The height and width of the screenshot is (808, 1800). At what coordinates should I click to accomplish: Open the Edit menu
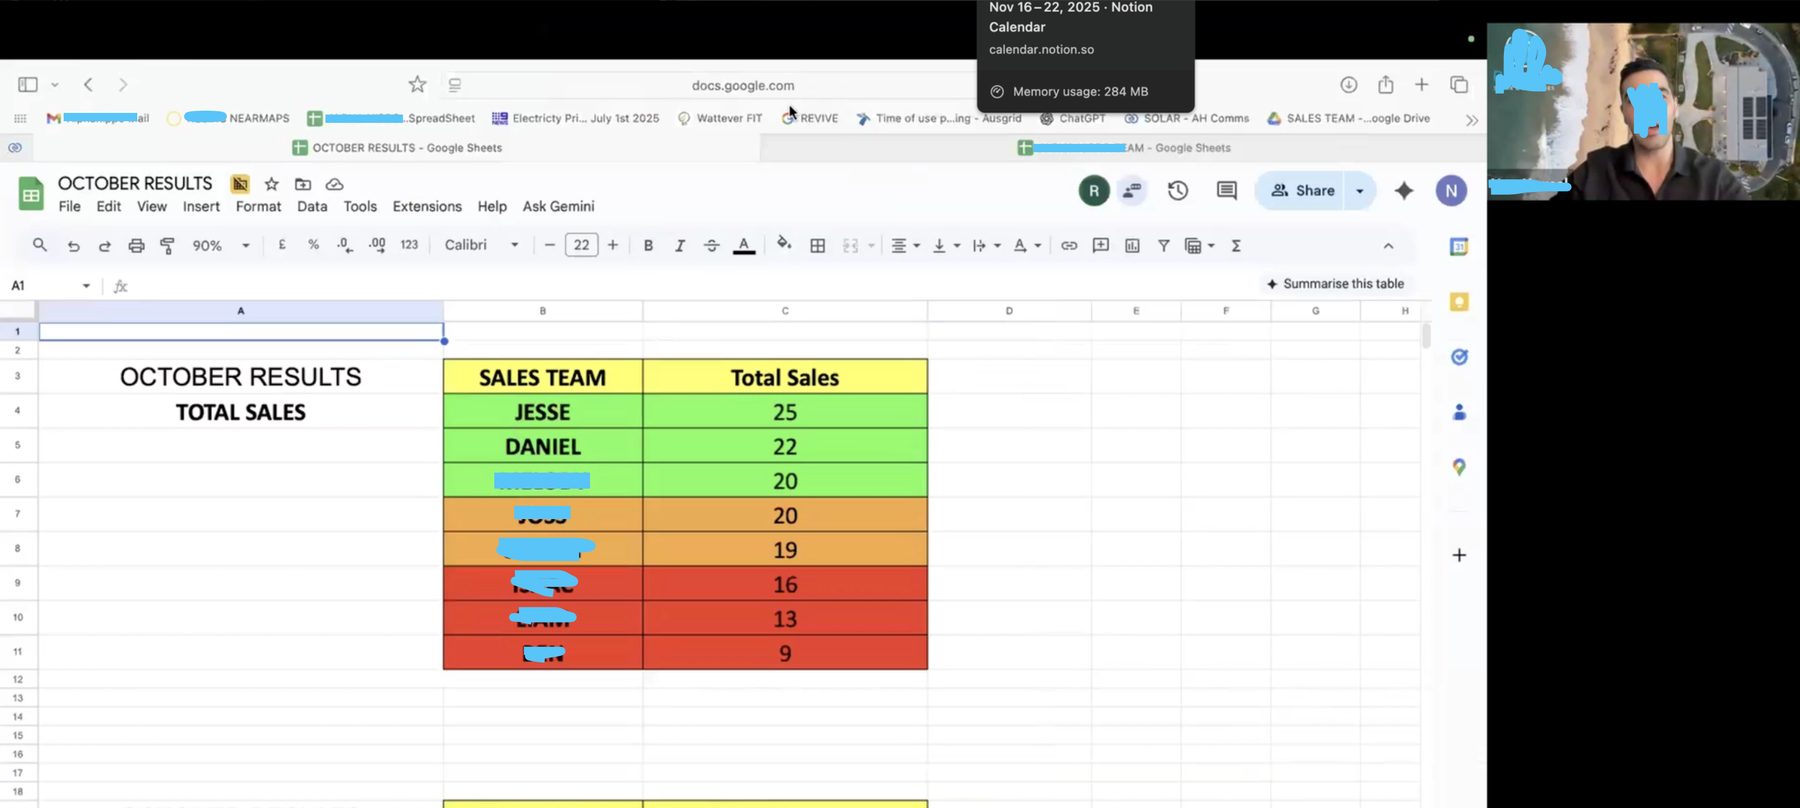point(109,207)
